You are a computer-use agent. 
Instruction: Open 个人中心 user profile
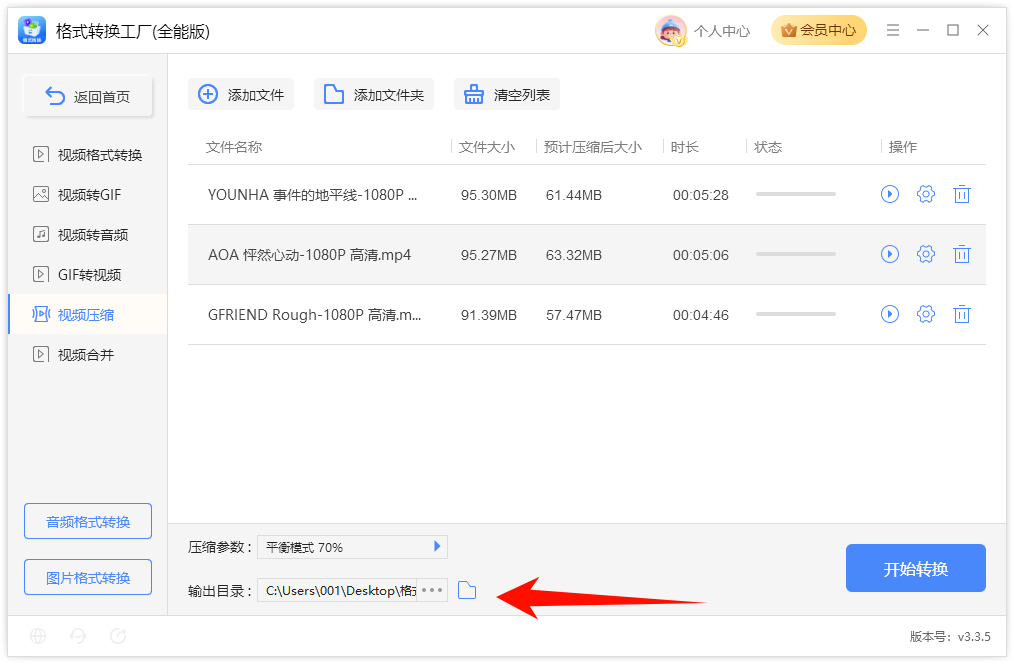pos(722,31)
